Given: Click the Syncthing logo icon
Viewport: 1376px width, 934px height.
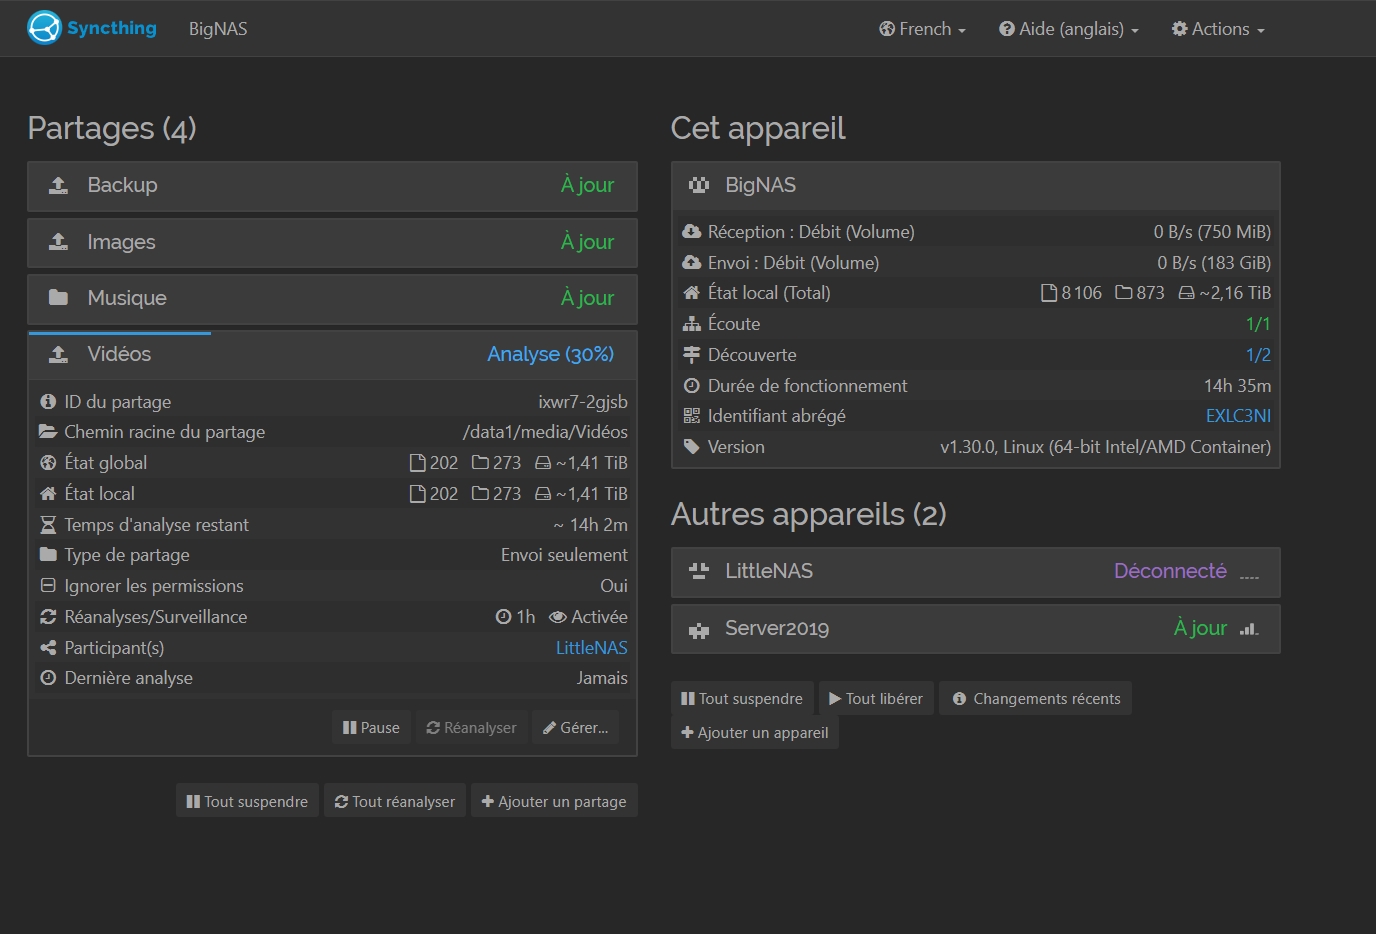Looking at the screenshot, I should click(45, 28).
